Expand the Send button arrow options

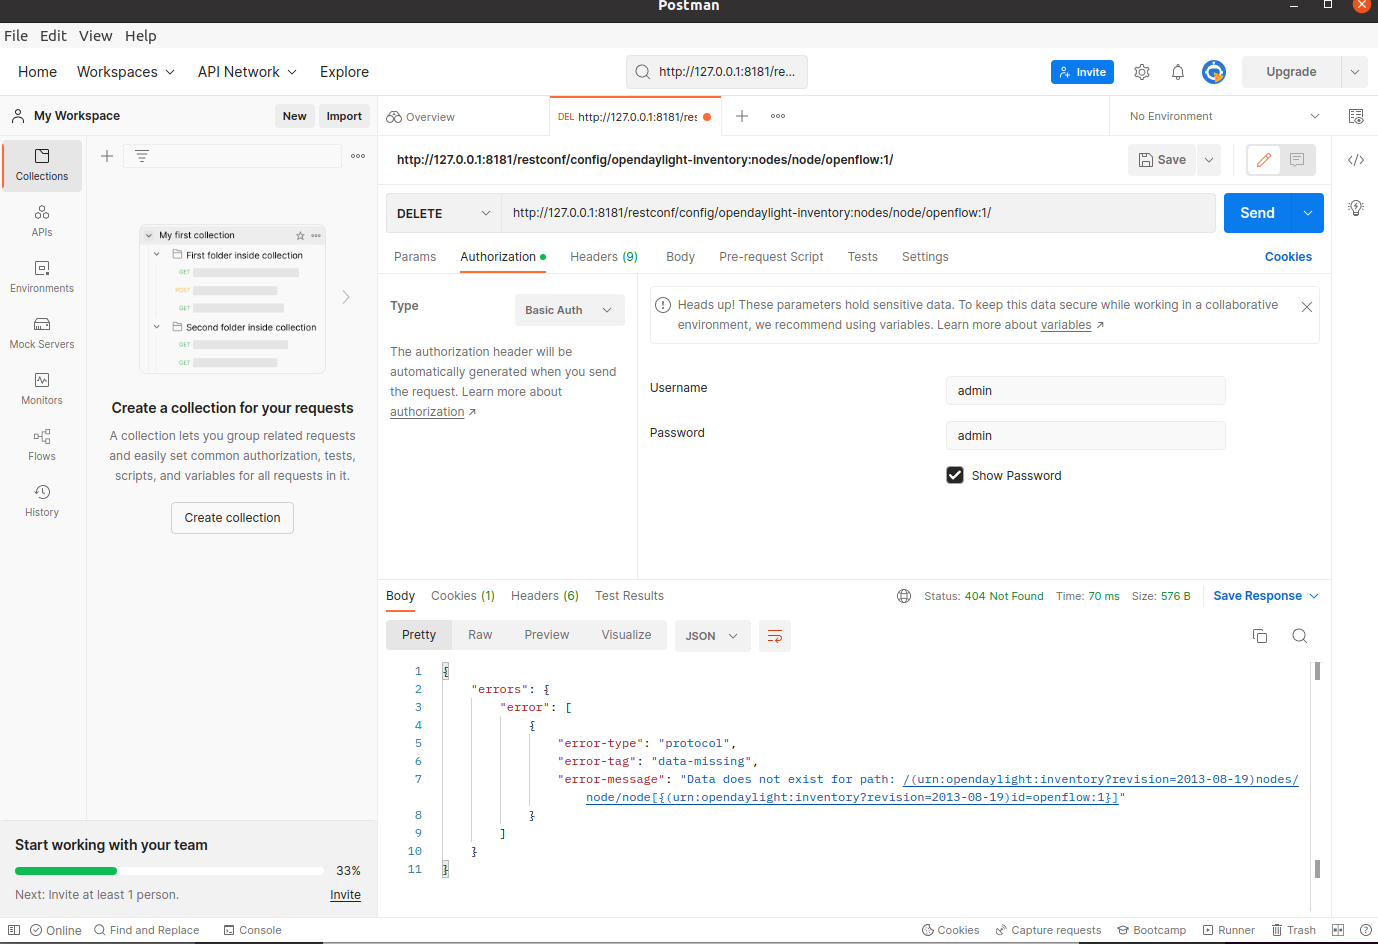point(1308,213)
